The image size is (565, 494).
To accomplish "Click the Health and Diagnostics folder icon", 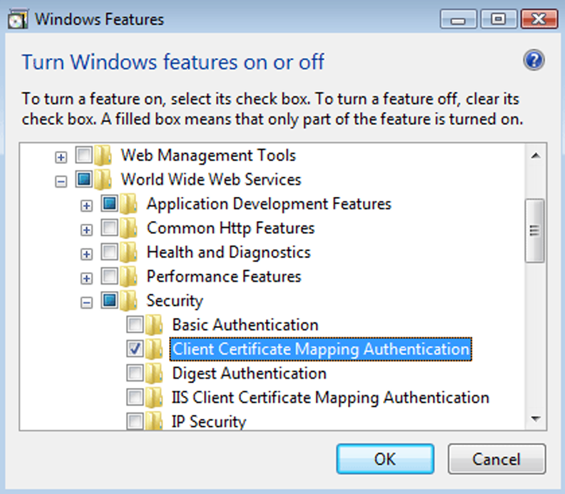I will (129, 252).
